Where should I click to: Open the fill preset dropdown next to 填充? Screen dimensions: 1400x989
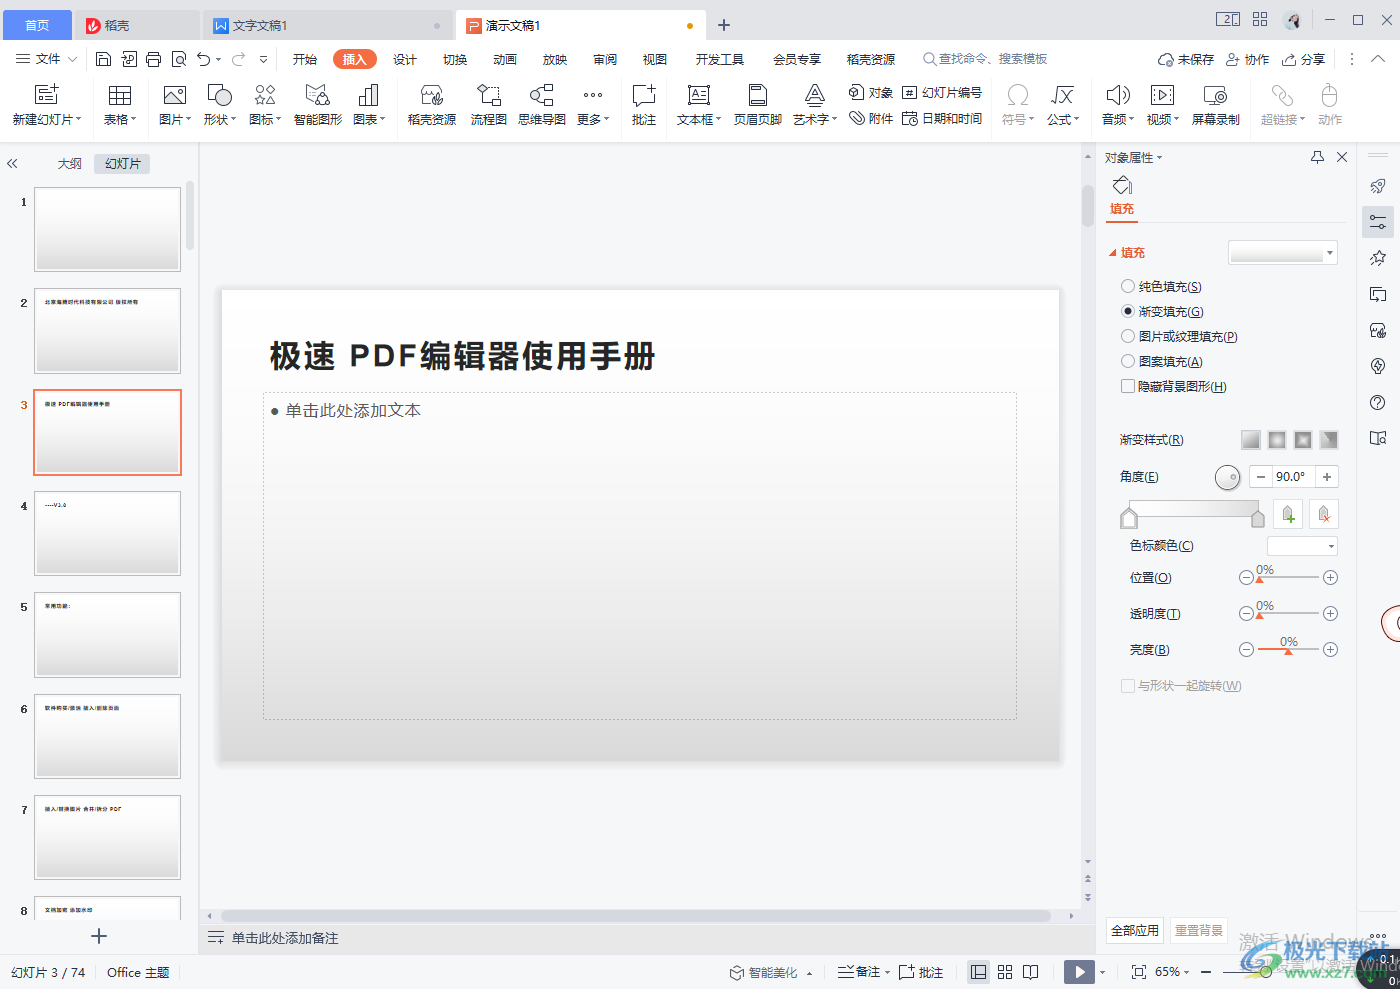pos(1283,253)
